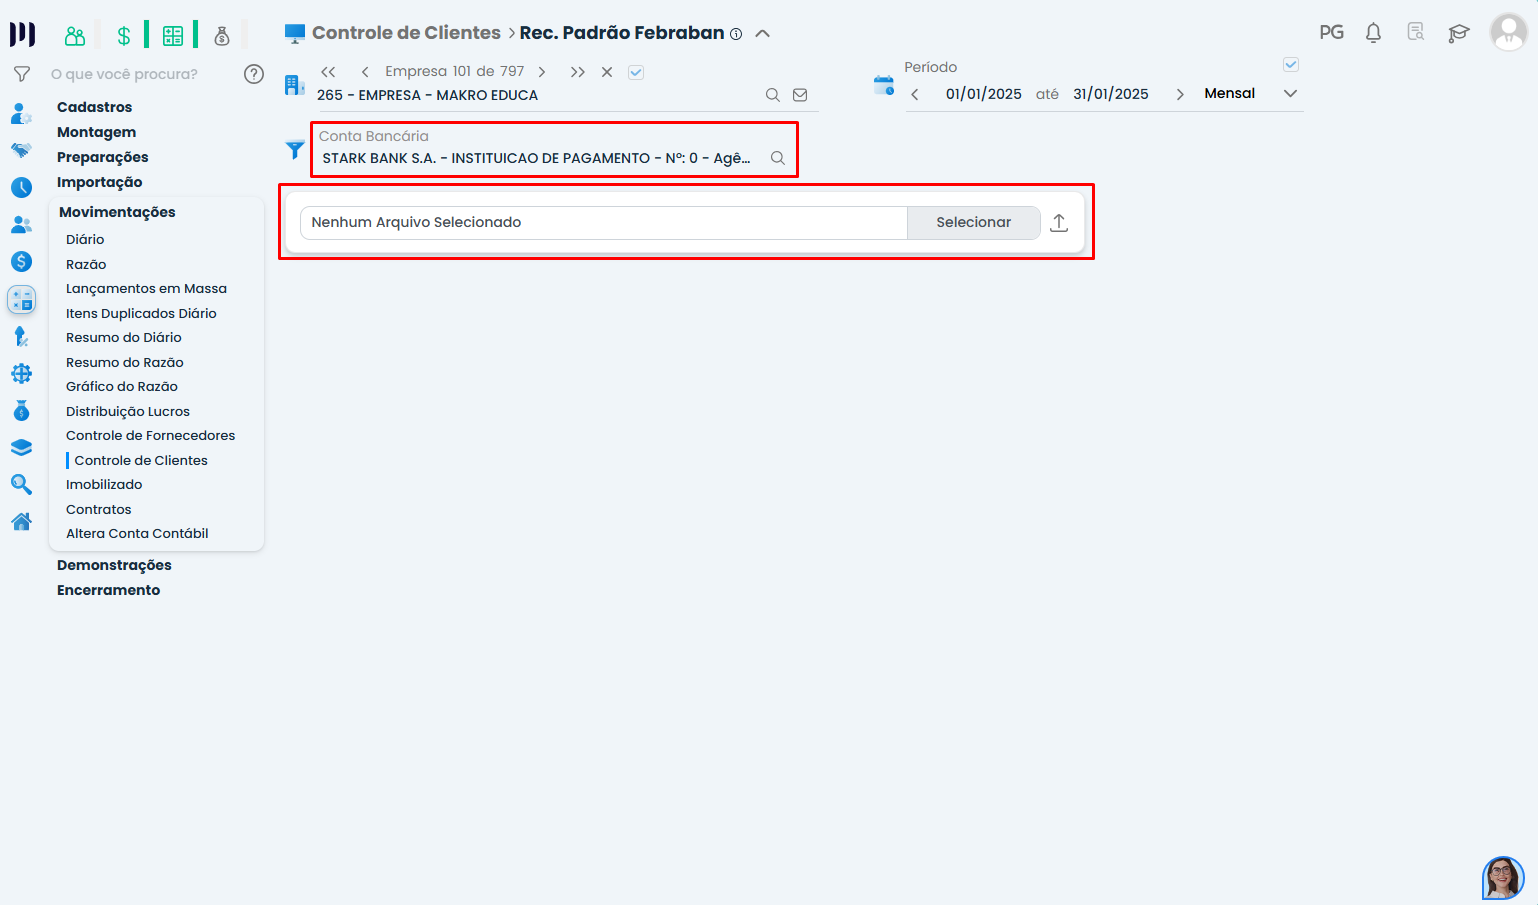This screenshot has width=1538, height=905.
Task: Go to the previous period
Action: 915,94
